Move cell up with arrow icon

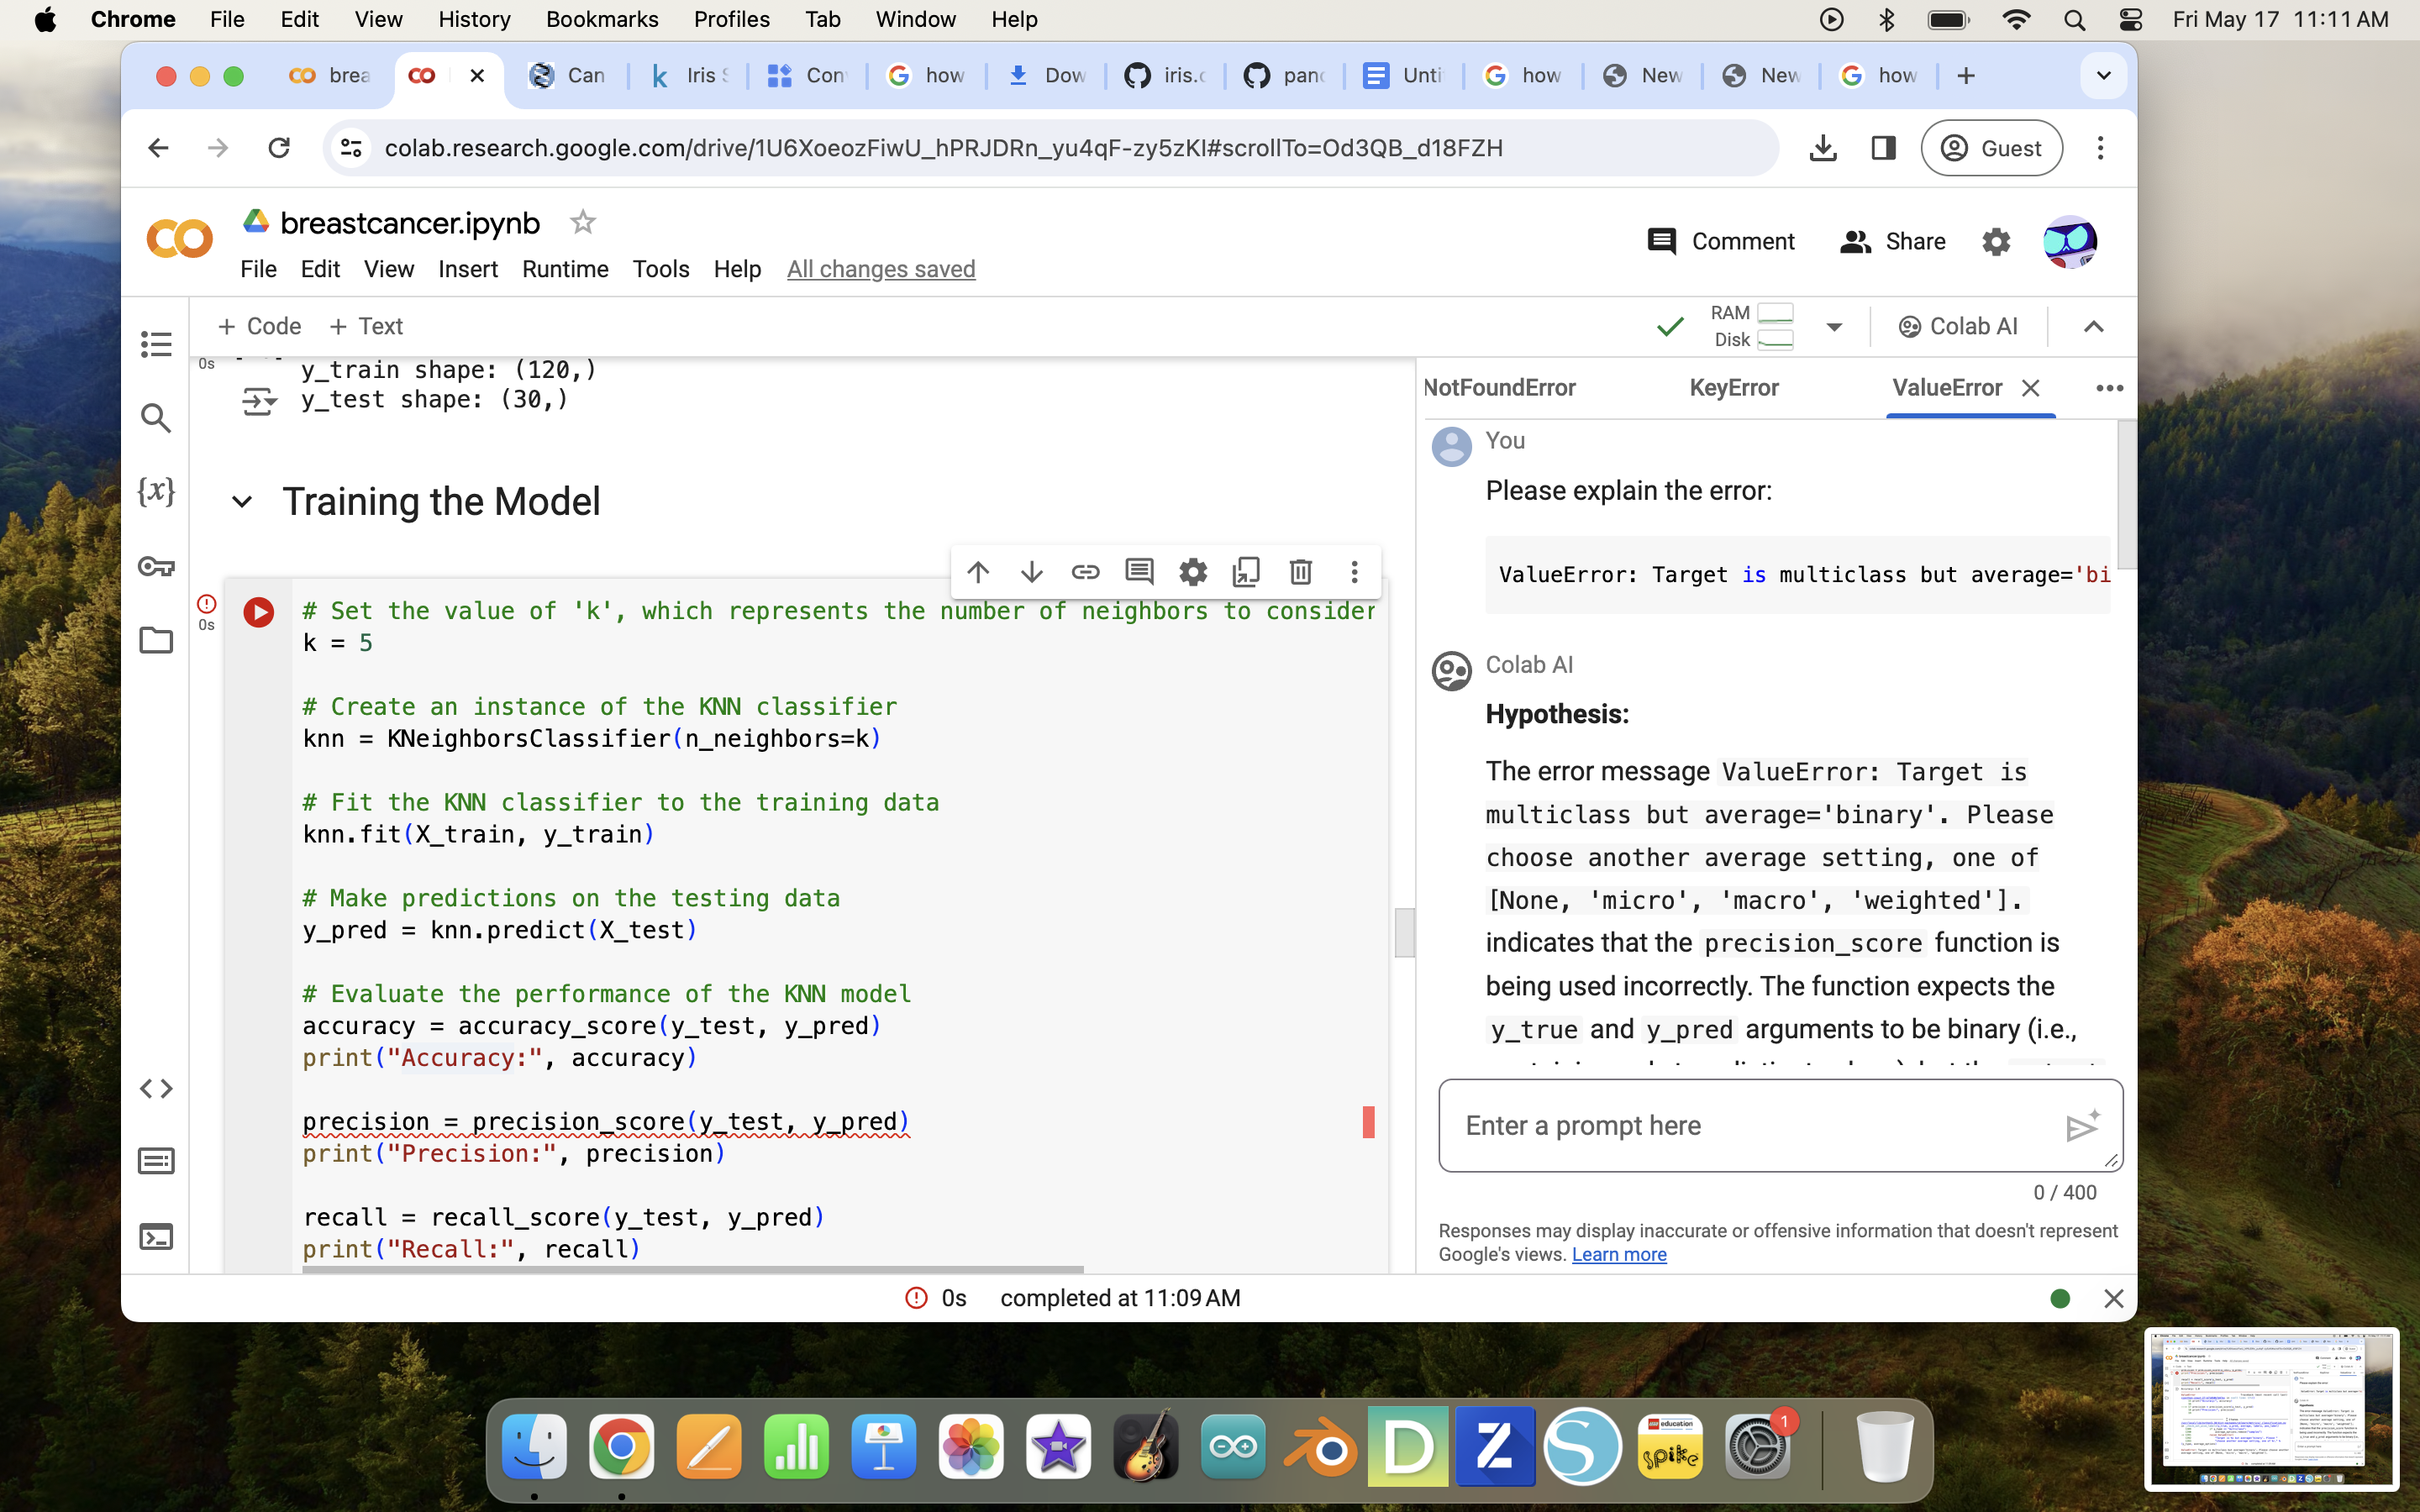(978, 572)
